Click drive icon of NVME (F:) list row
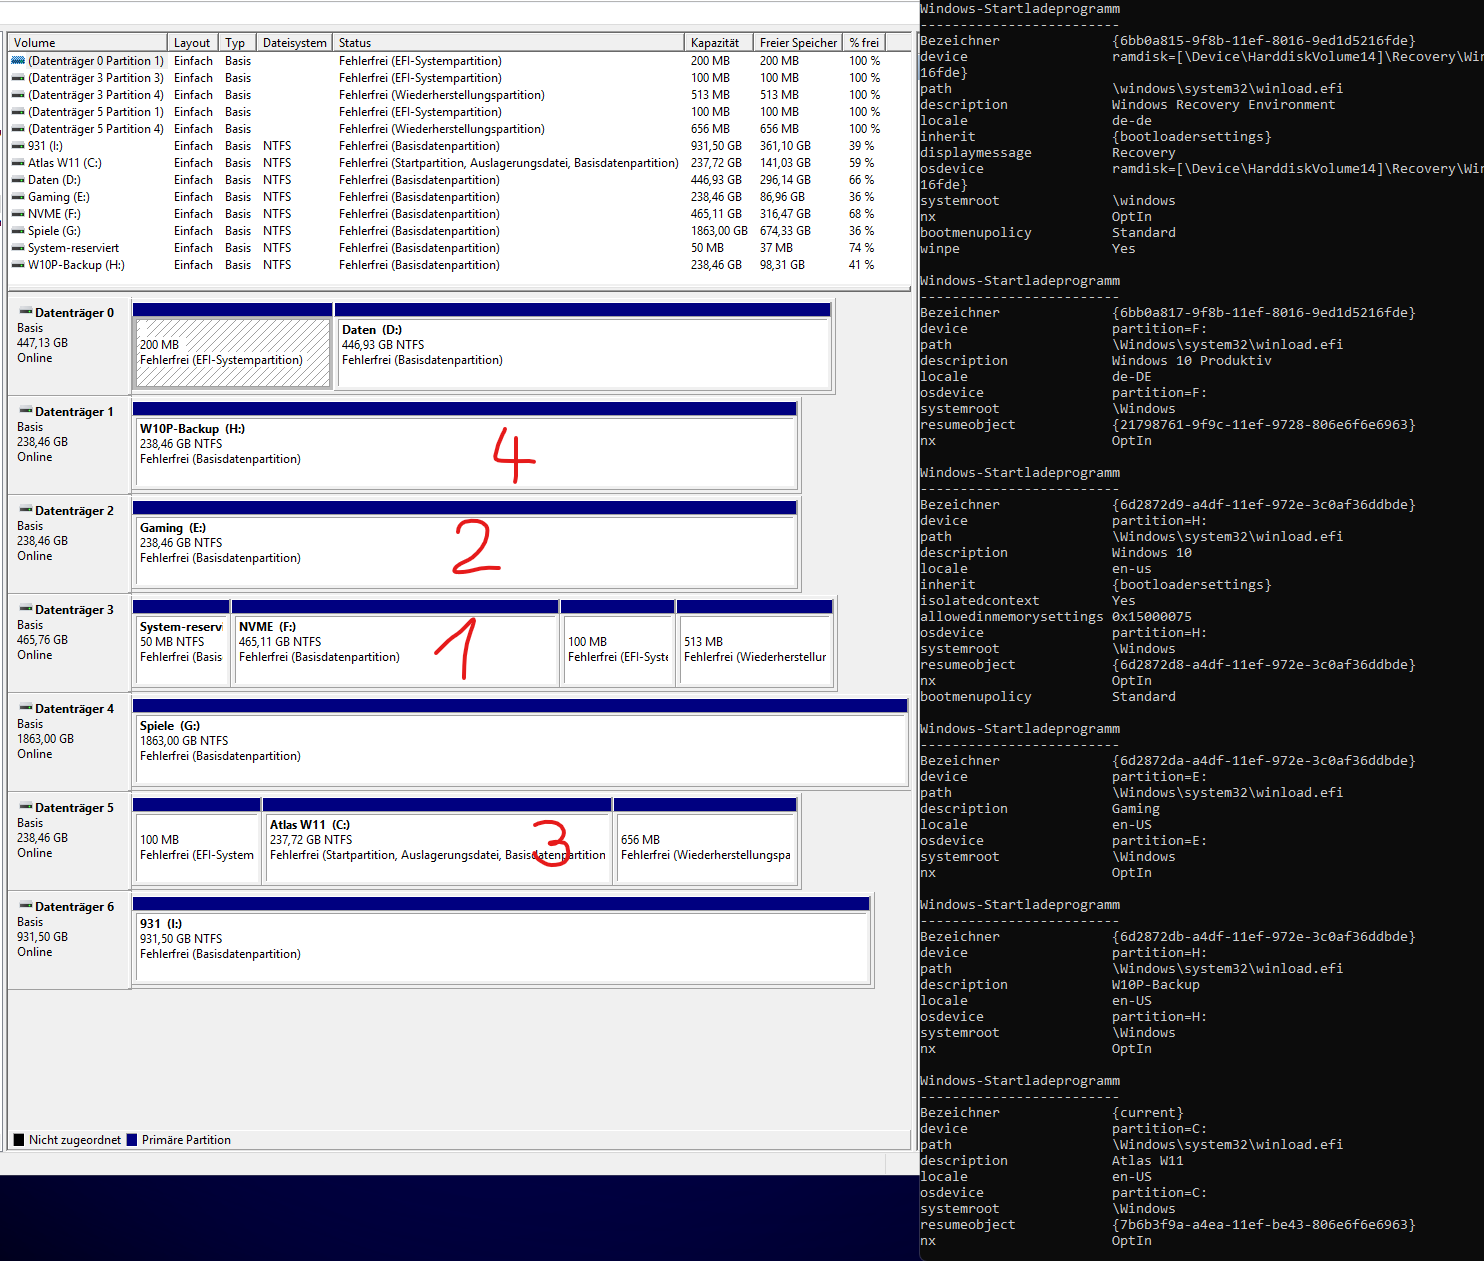The width and height of the screenshot is (1484, 1261). (x=18, y=214)
